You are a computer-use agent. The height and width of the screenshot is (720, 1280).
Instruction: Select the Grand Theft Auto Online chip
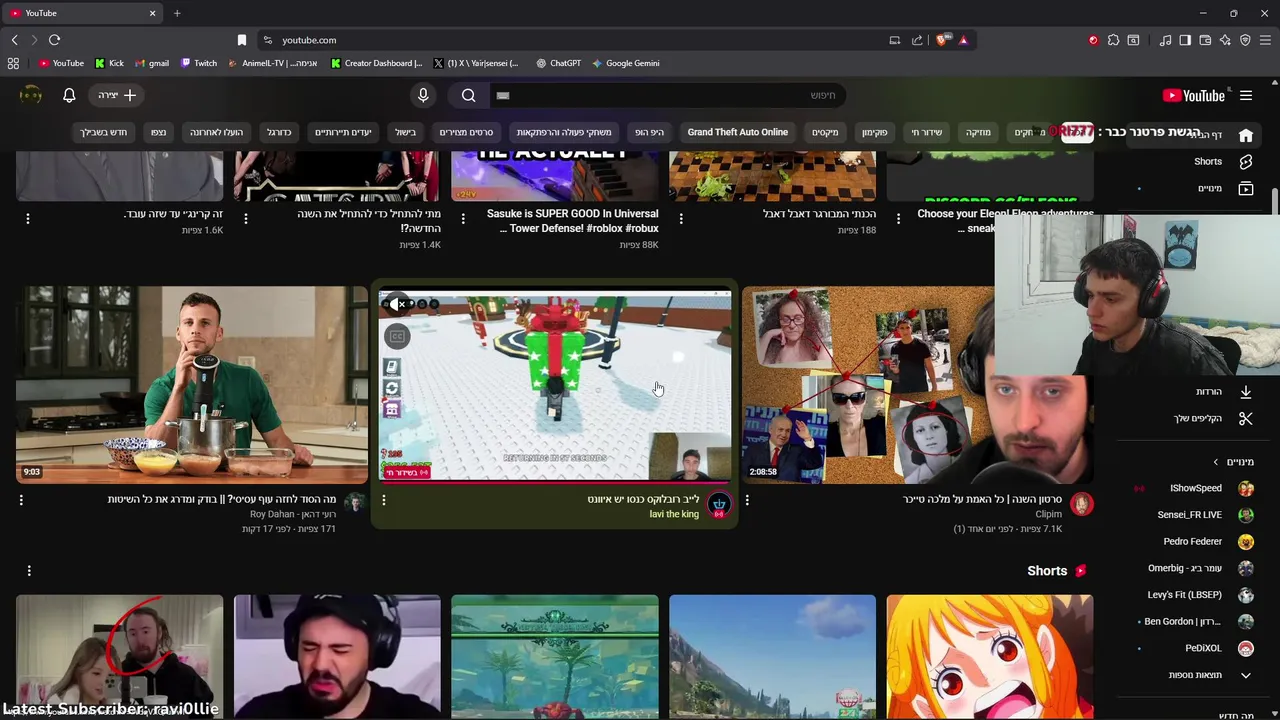click(x=738, y=132)
